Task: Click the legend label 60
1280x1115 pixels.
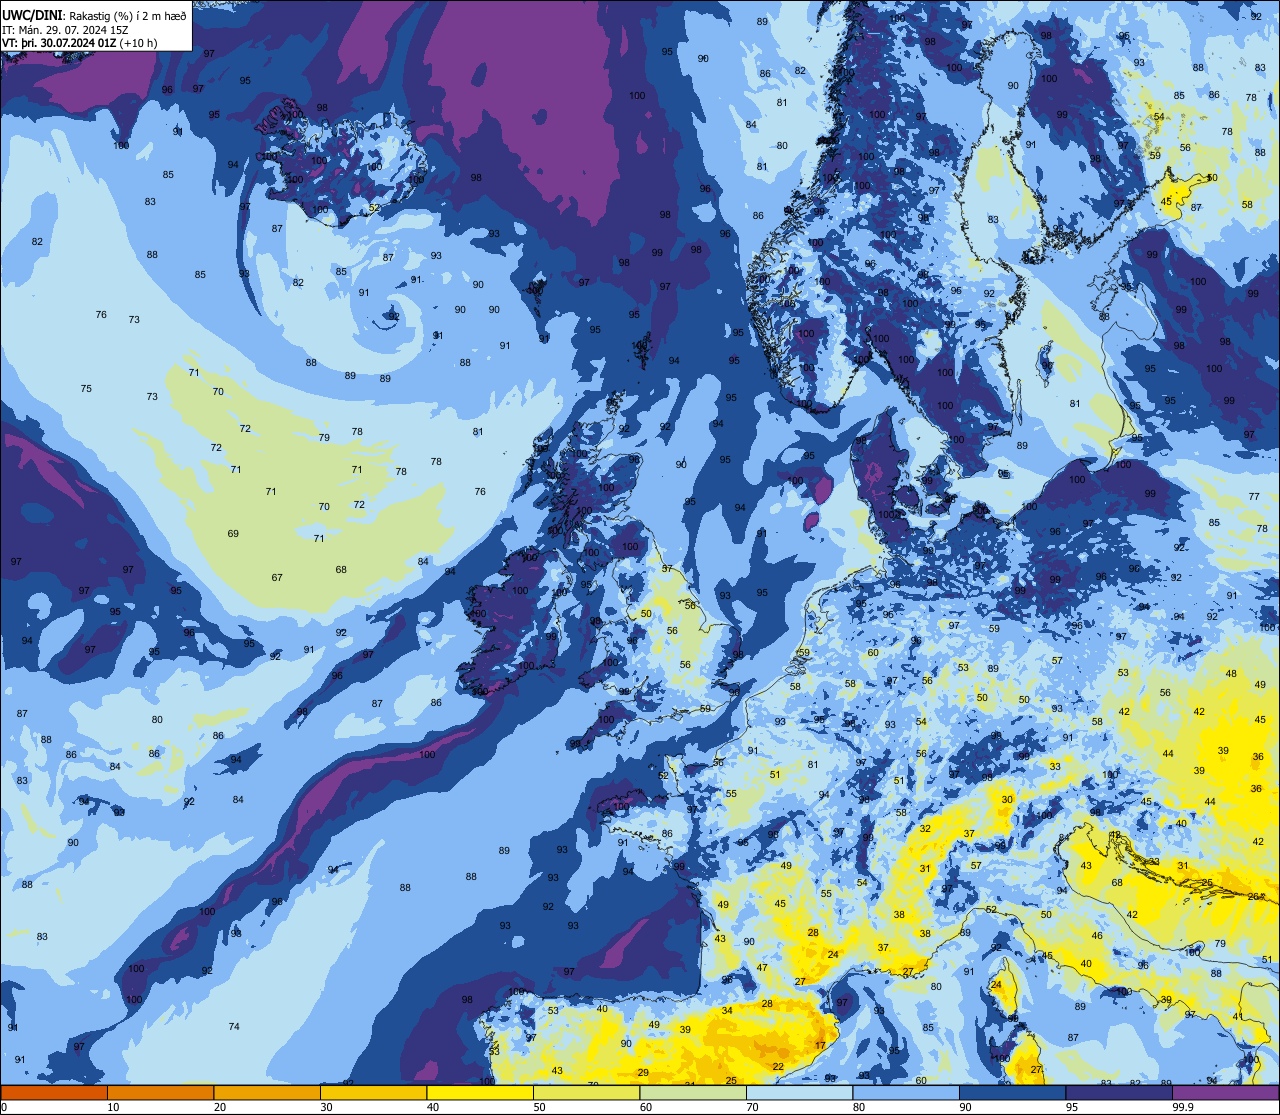Action: (646, 1107)
